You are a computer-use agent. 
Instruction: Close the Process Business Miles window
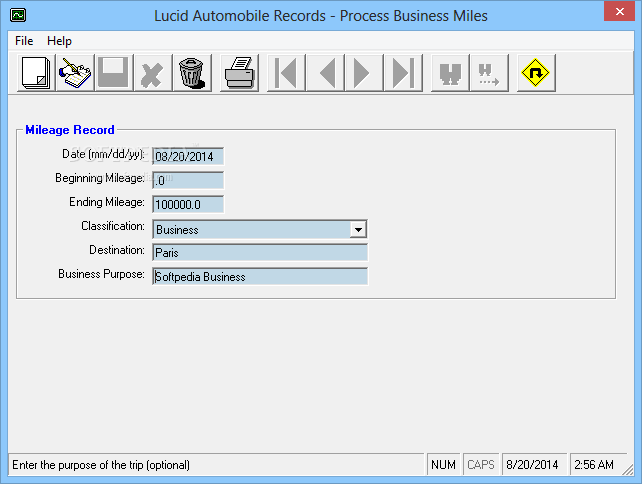(x=619, y=11)
